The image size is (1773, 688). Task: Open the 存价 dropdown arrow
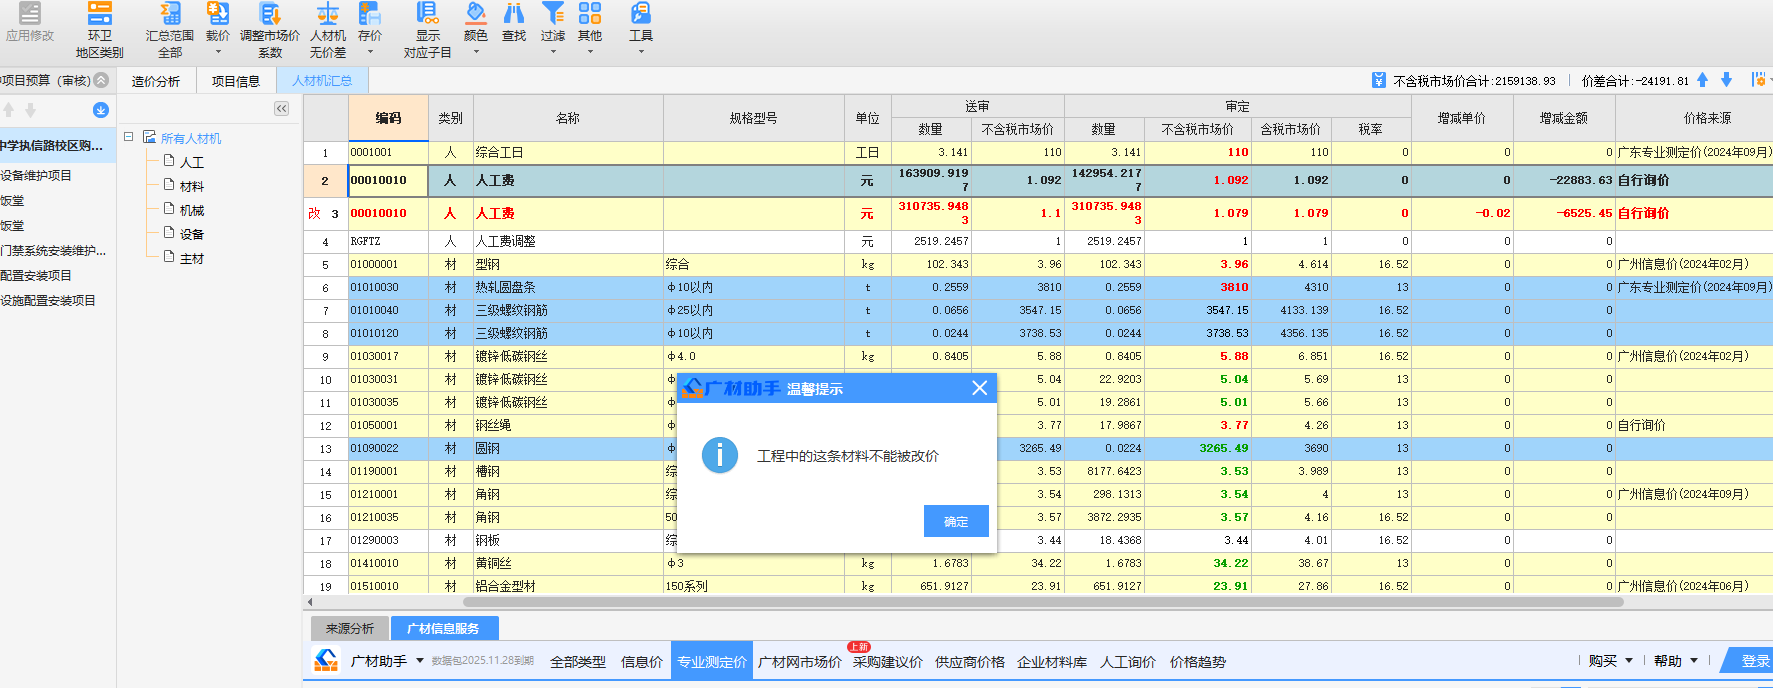click(370, 52)
